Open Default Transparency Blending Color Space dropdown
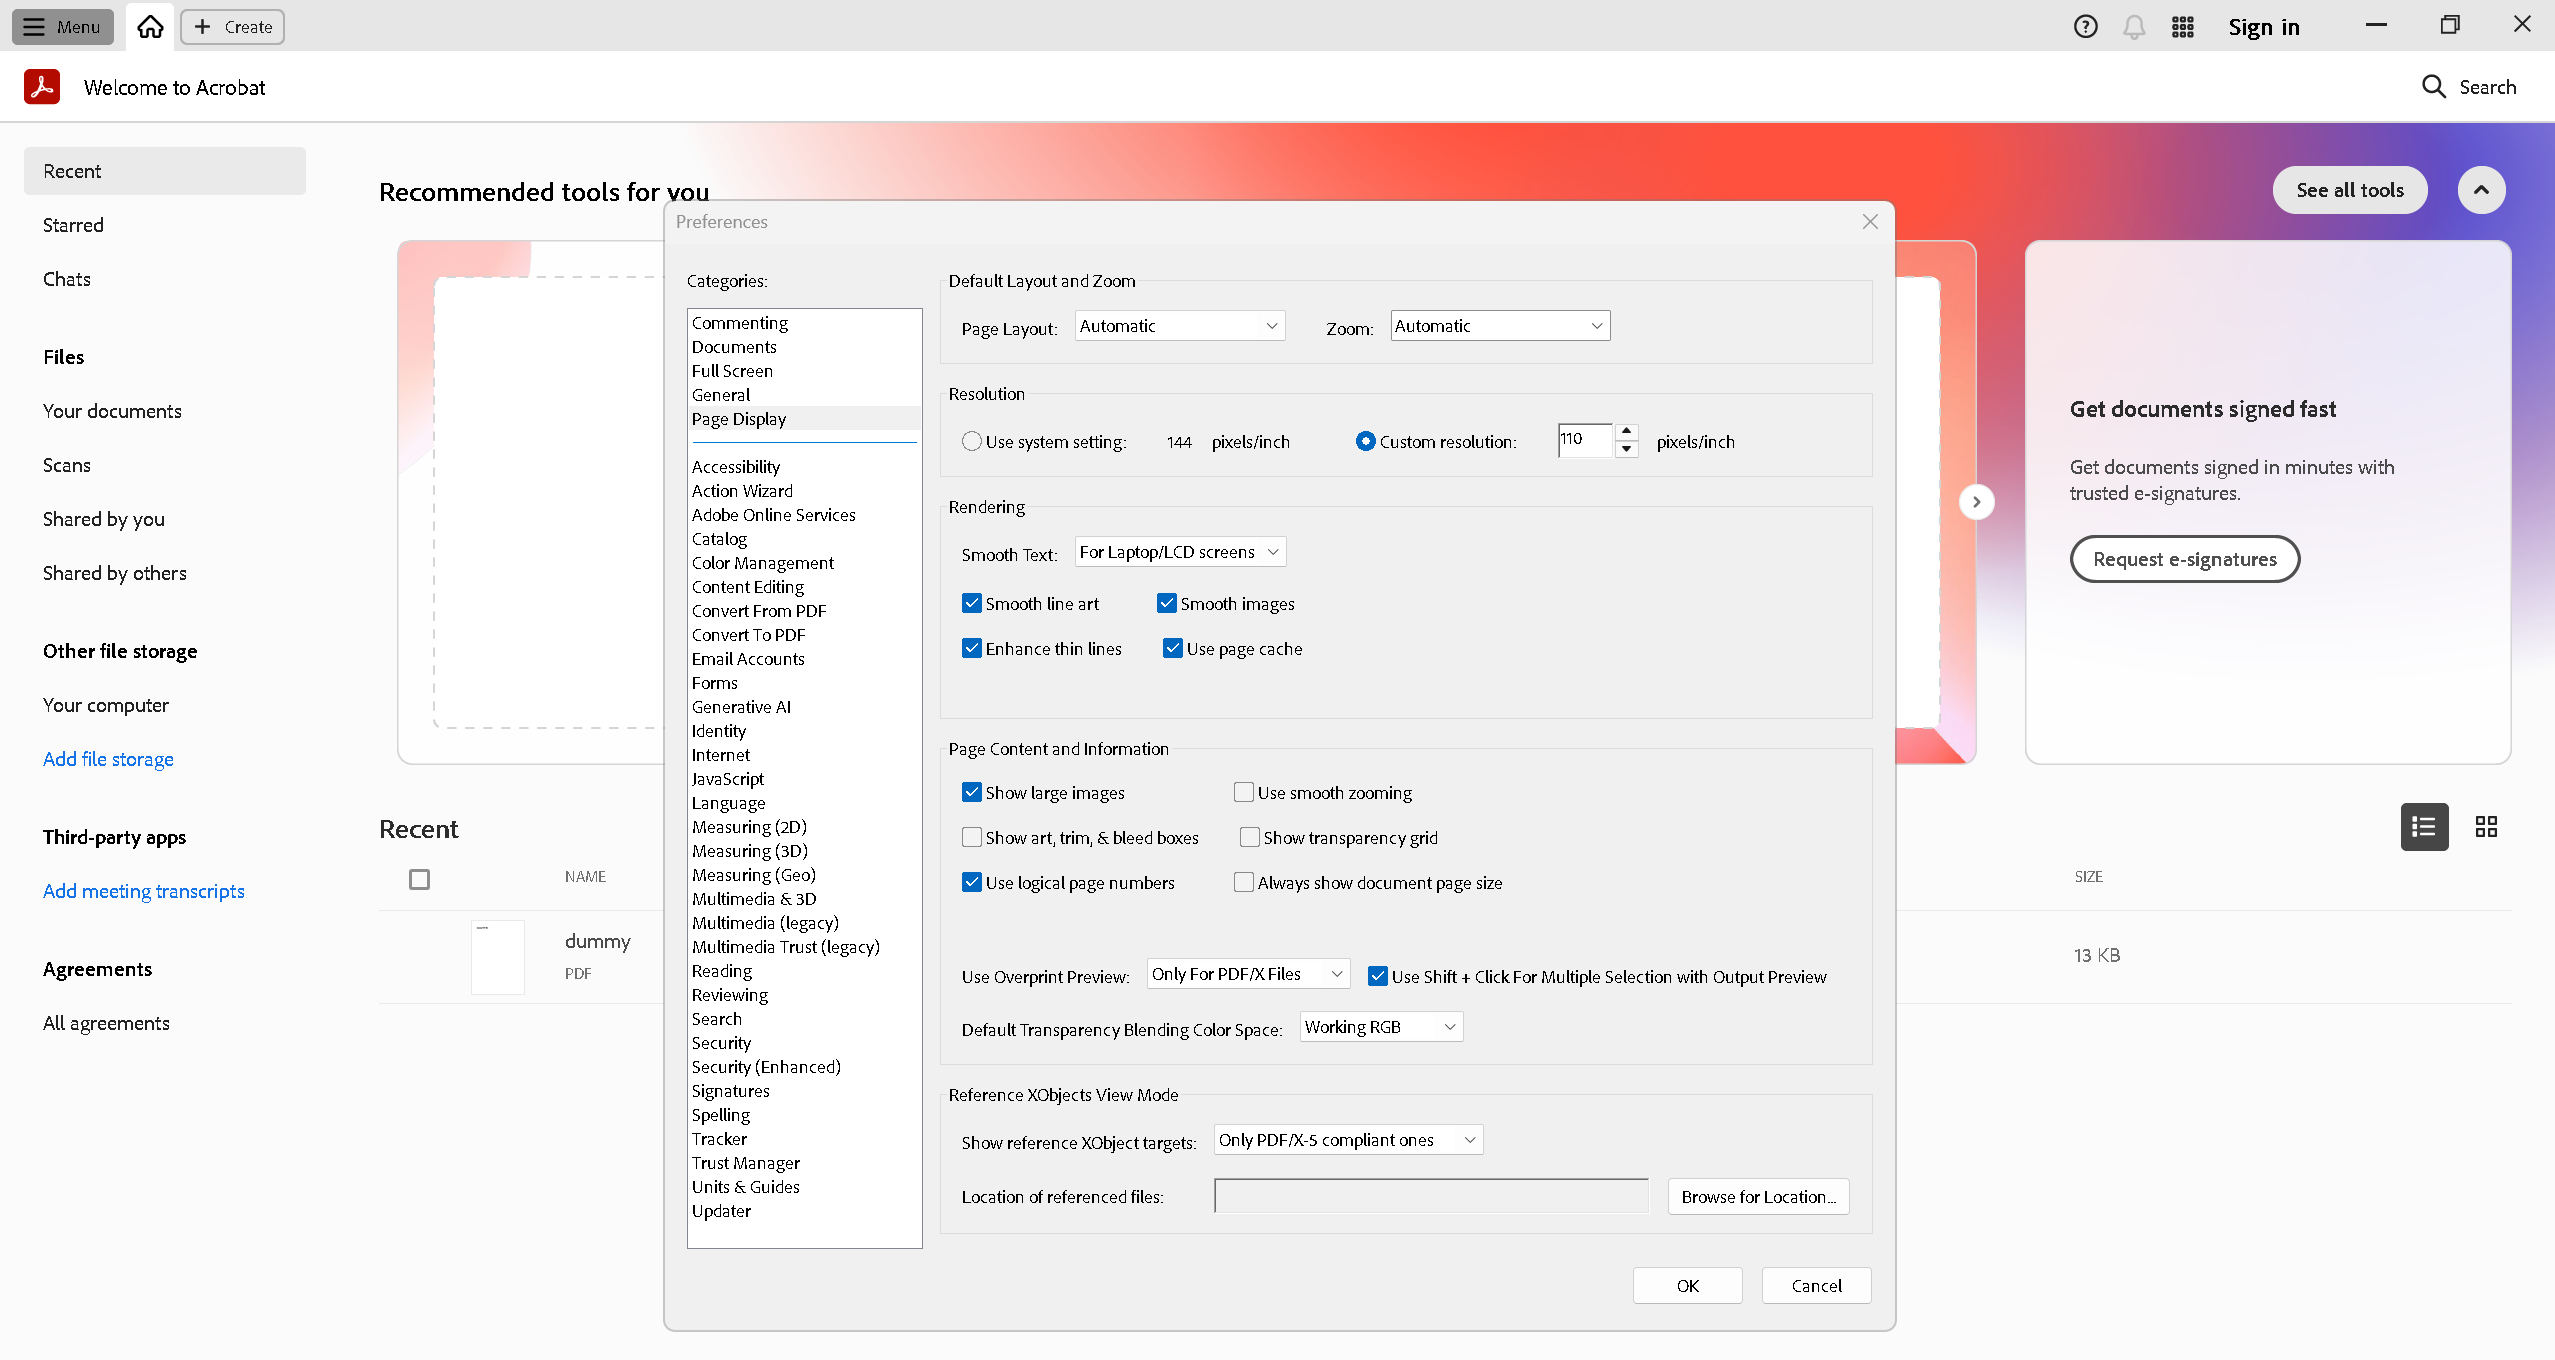2555x1360 pixels. pos(1381,1027)
